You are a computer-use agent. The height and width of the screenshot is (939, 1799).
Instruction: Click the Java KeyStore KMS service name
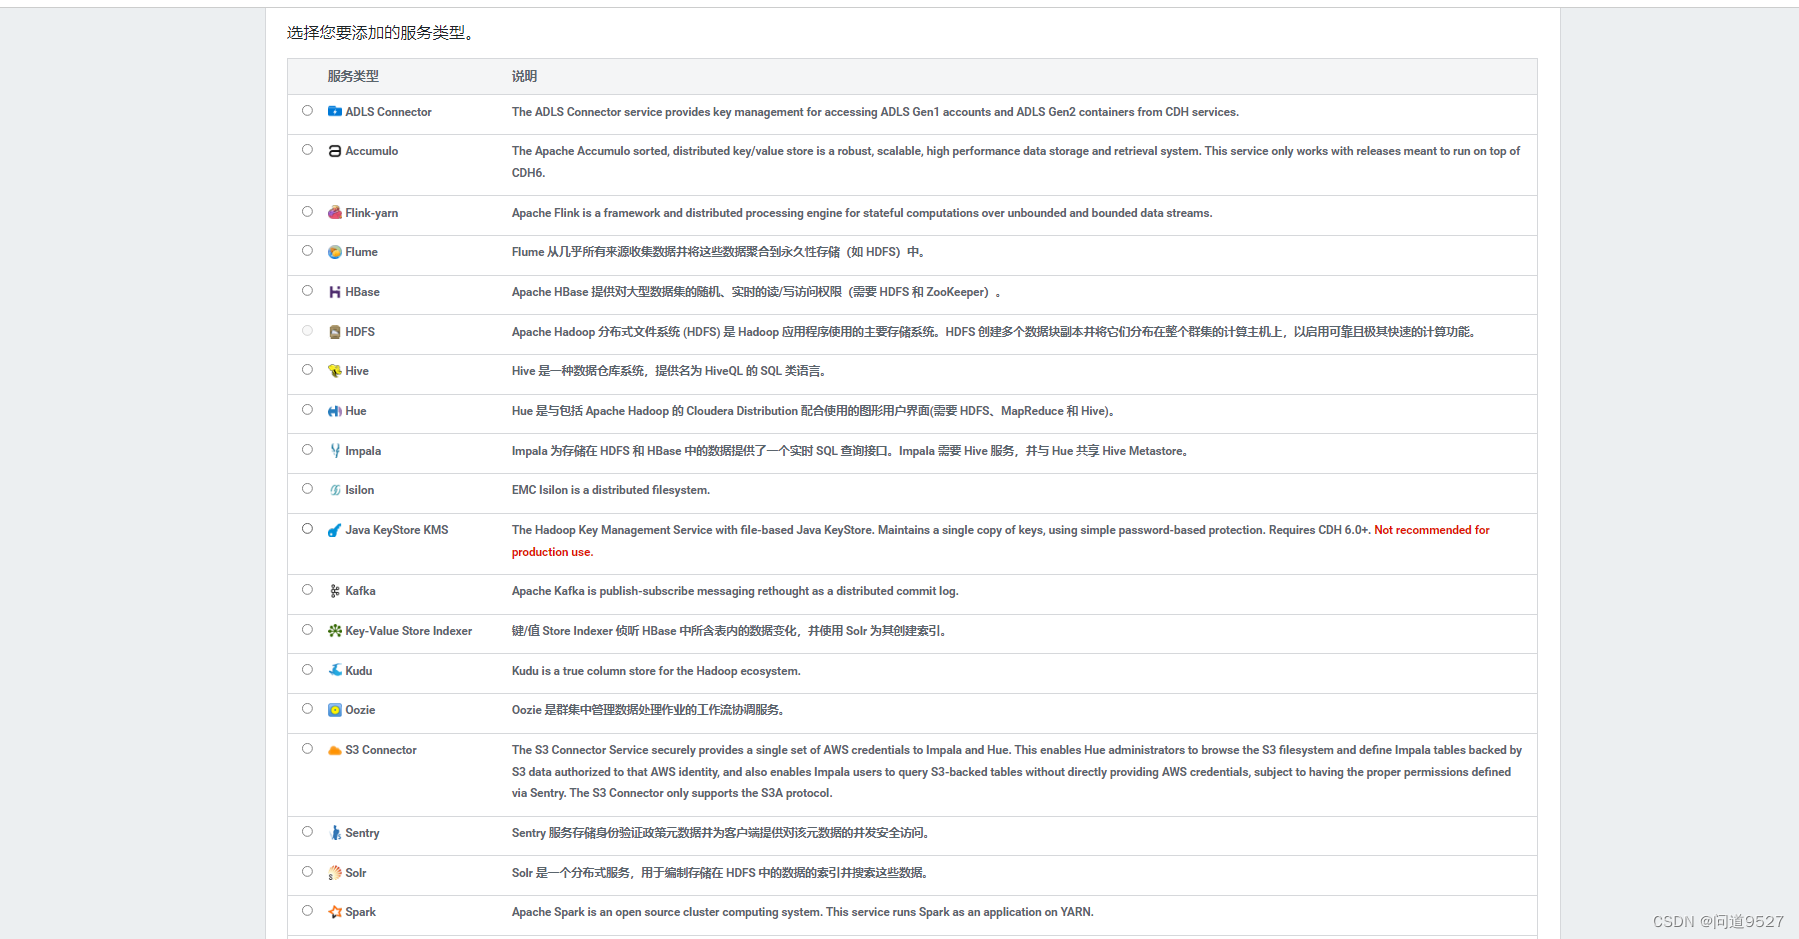pos(396,530)
